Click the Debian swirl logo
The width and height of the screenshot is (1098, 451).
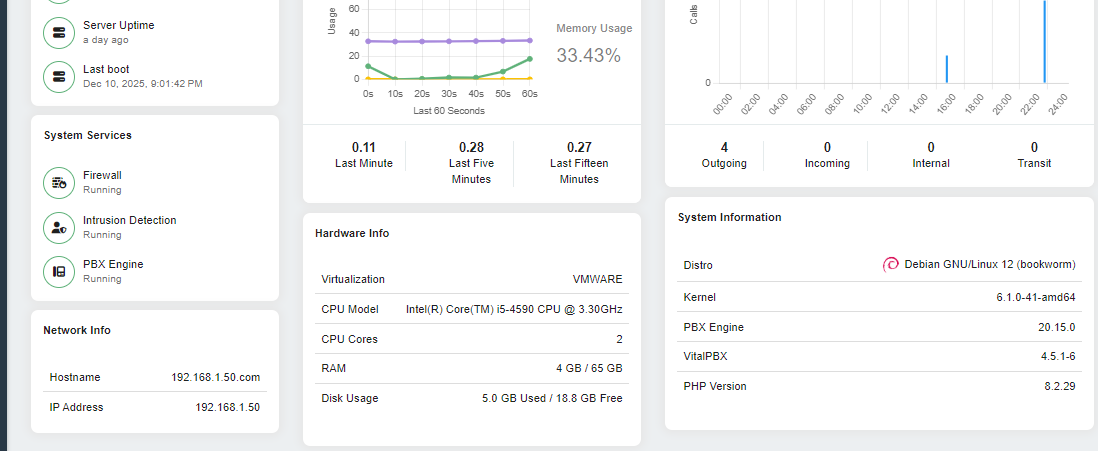(x=890, y=265)
